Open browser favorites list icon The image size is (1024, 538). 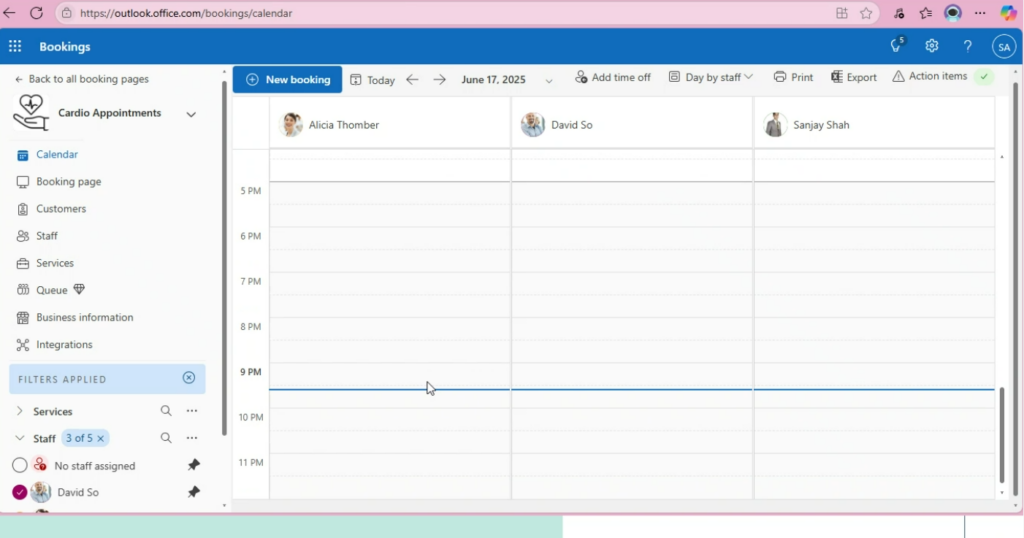925,13
